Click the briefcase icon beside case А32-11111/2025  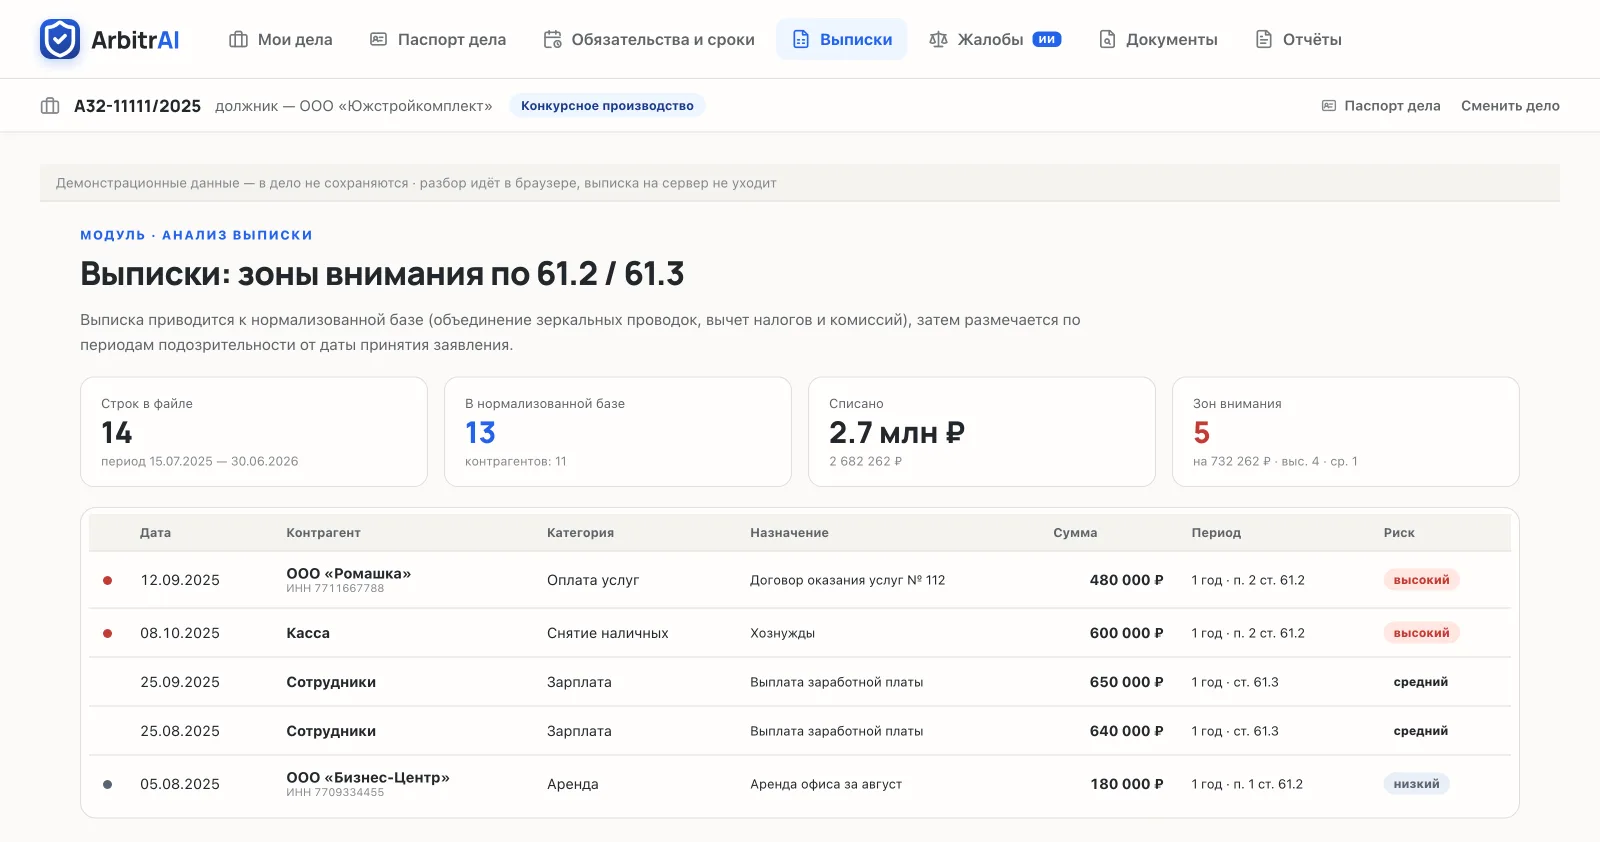pos(50,105)
